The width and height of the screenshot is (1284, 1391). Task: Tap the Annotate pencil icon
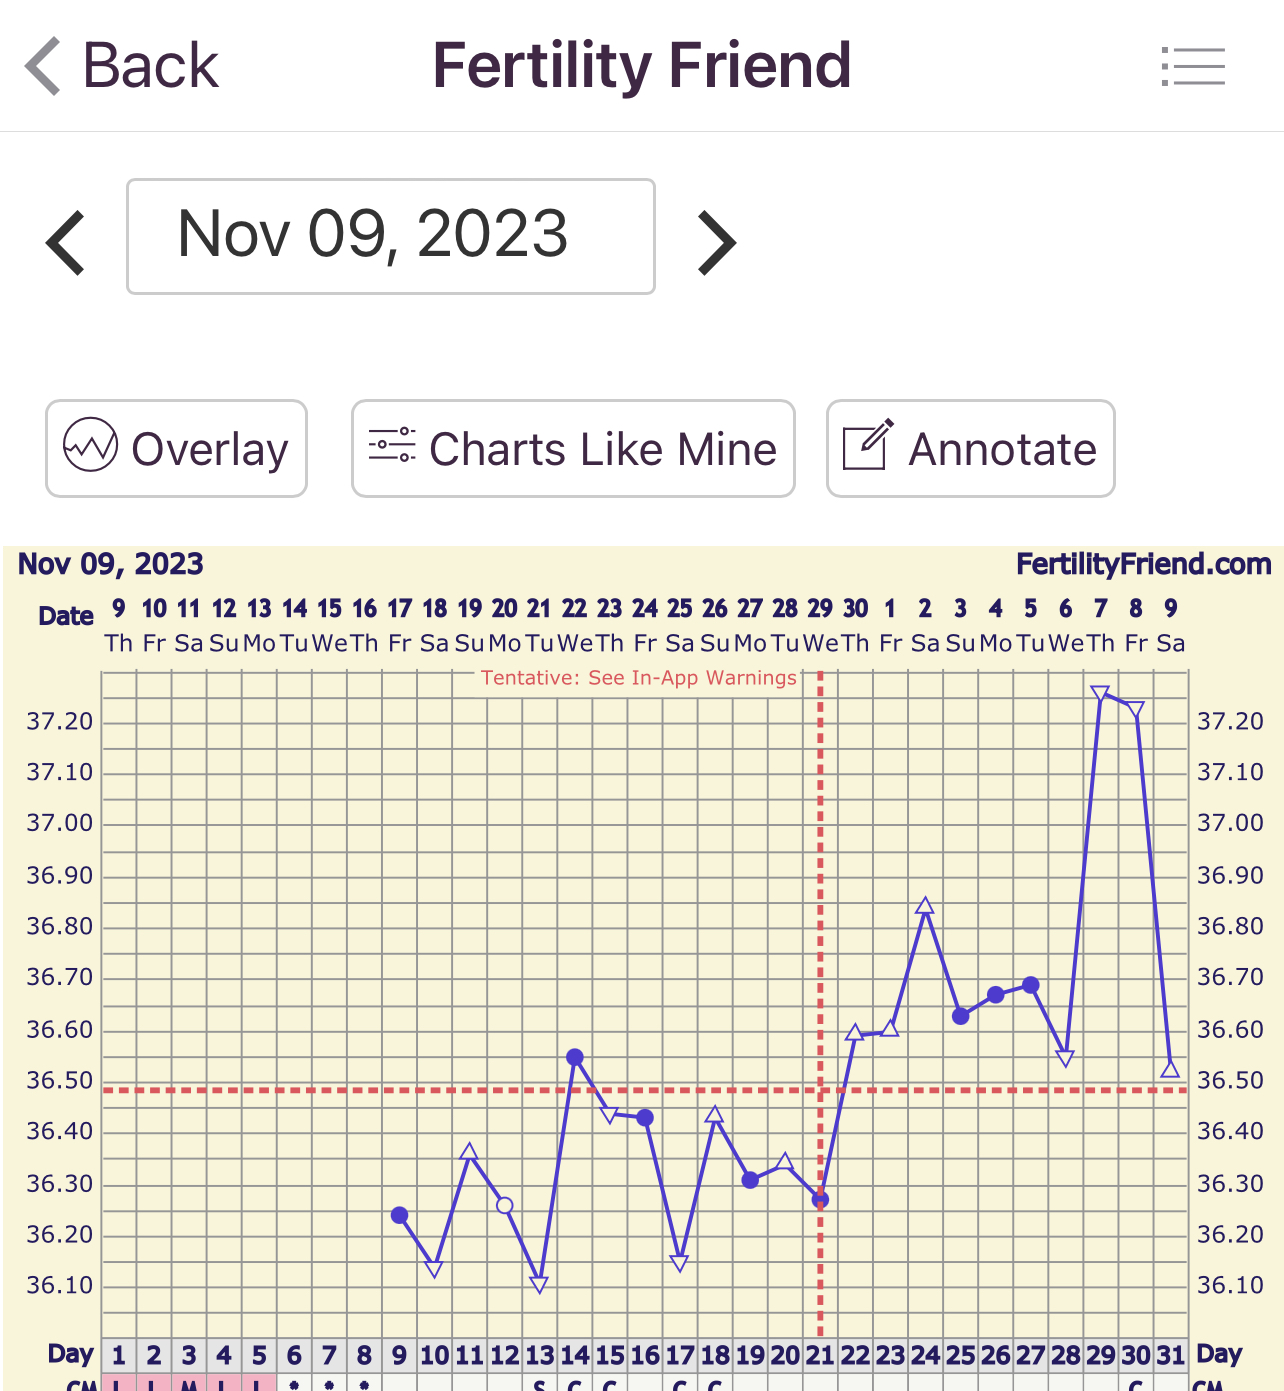point(867,445)
